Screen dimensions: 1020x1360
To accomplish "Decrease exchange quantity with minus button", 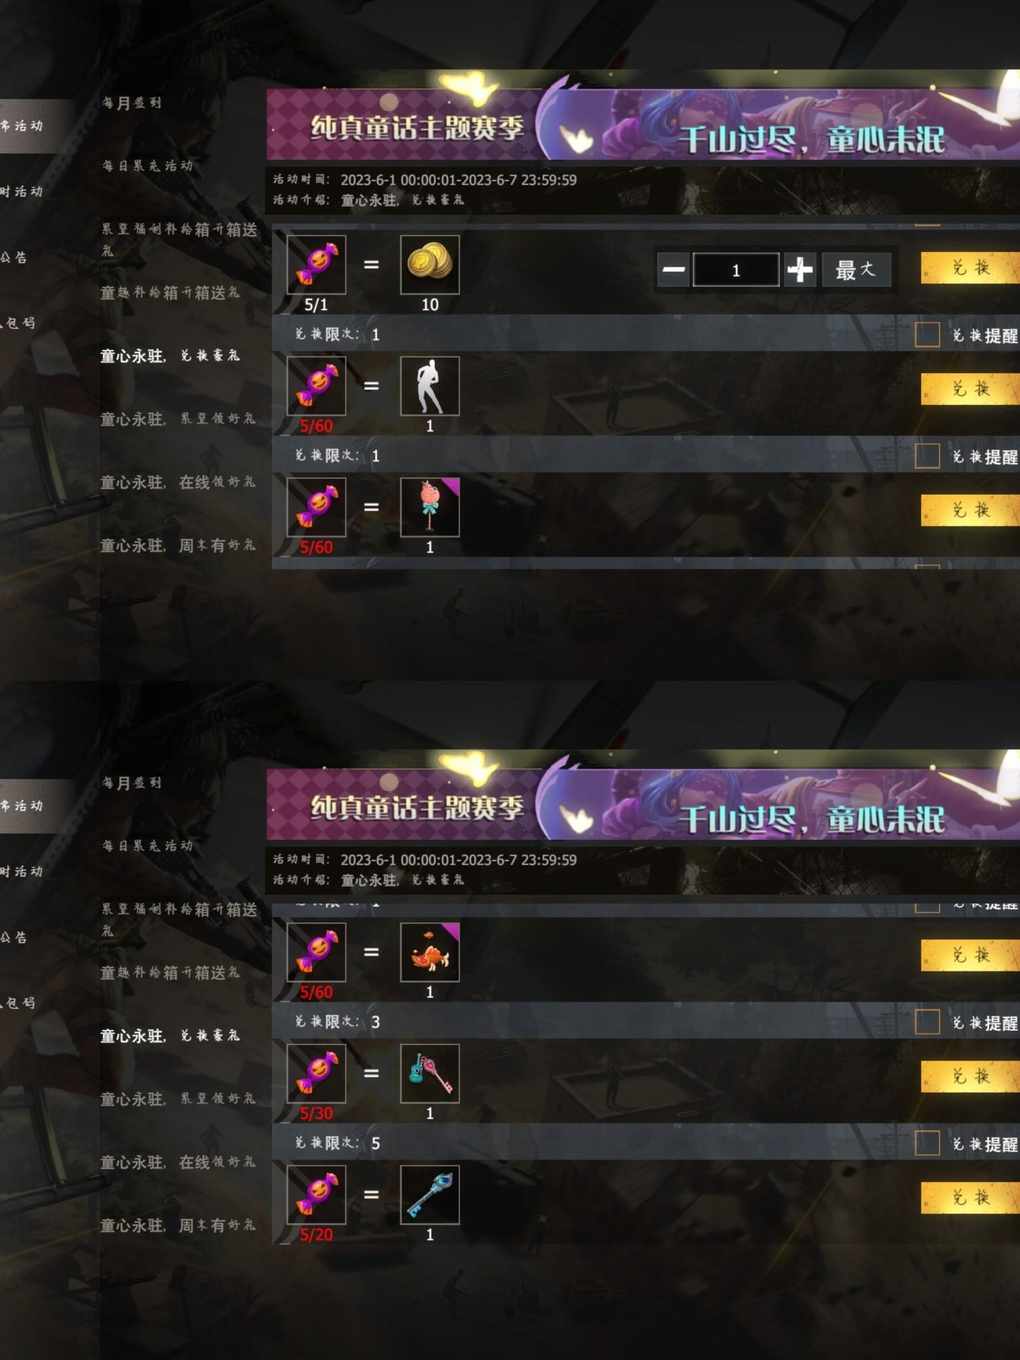I will pyautogui.click(x=674, y=270).
